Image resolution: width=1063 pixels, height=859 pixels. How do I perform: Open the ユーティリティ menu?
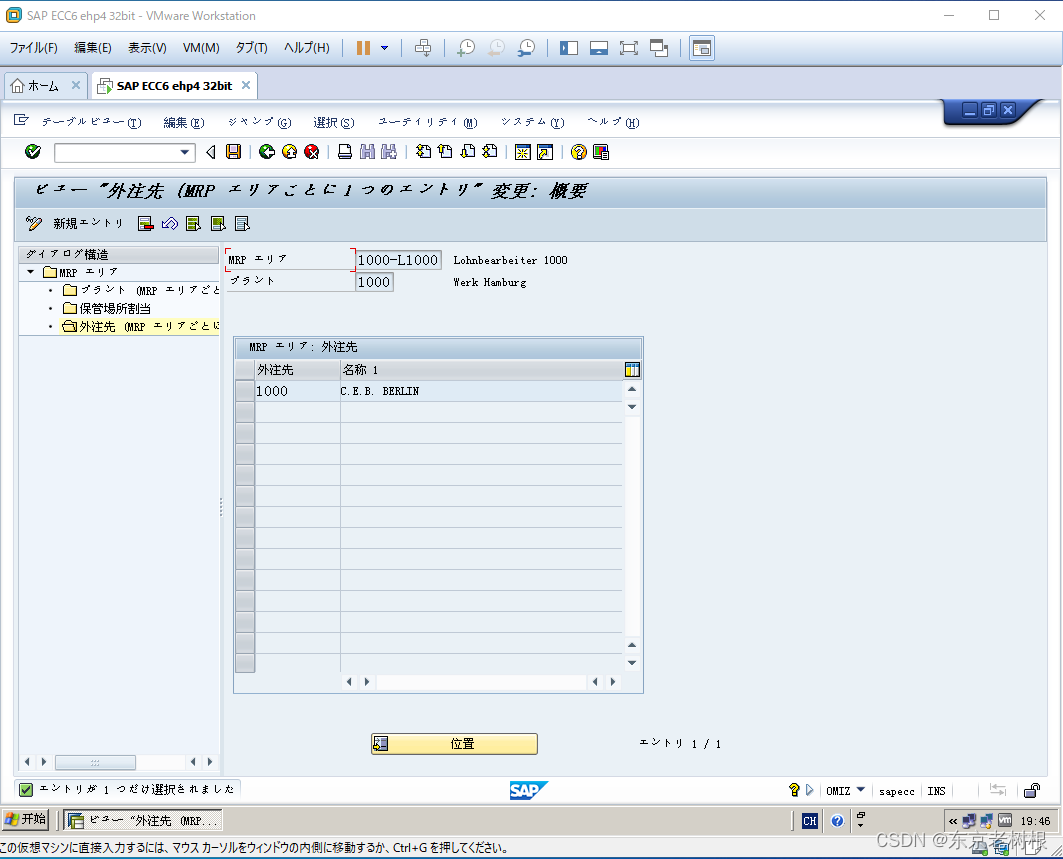(428, 122)
